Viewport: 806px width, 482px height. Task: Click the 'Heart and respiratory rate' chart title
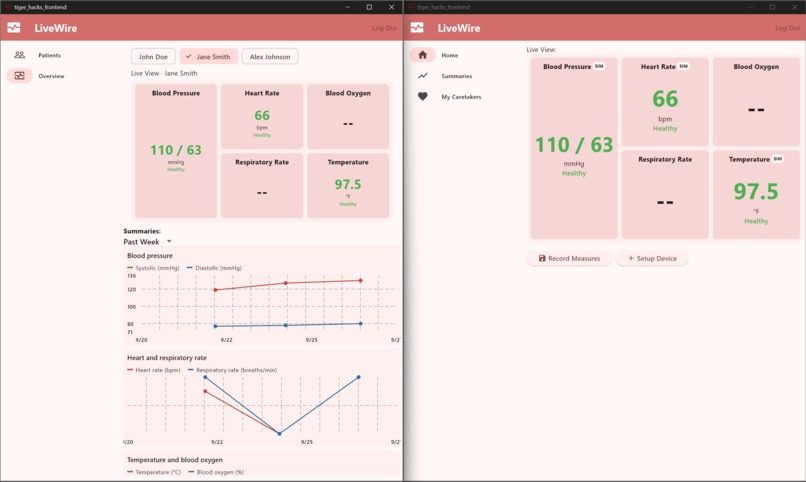click(x=167, y=358)
